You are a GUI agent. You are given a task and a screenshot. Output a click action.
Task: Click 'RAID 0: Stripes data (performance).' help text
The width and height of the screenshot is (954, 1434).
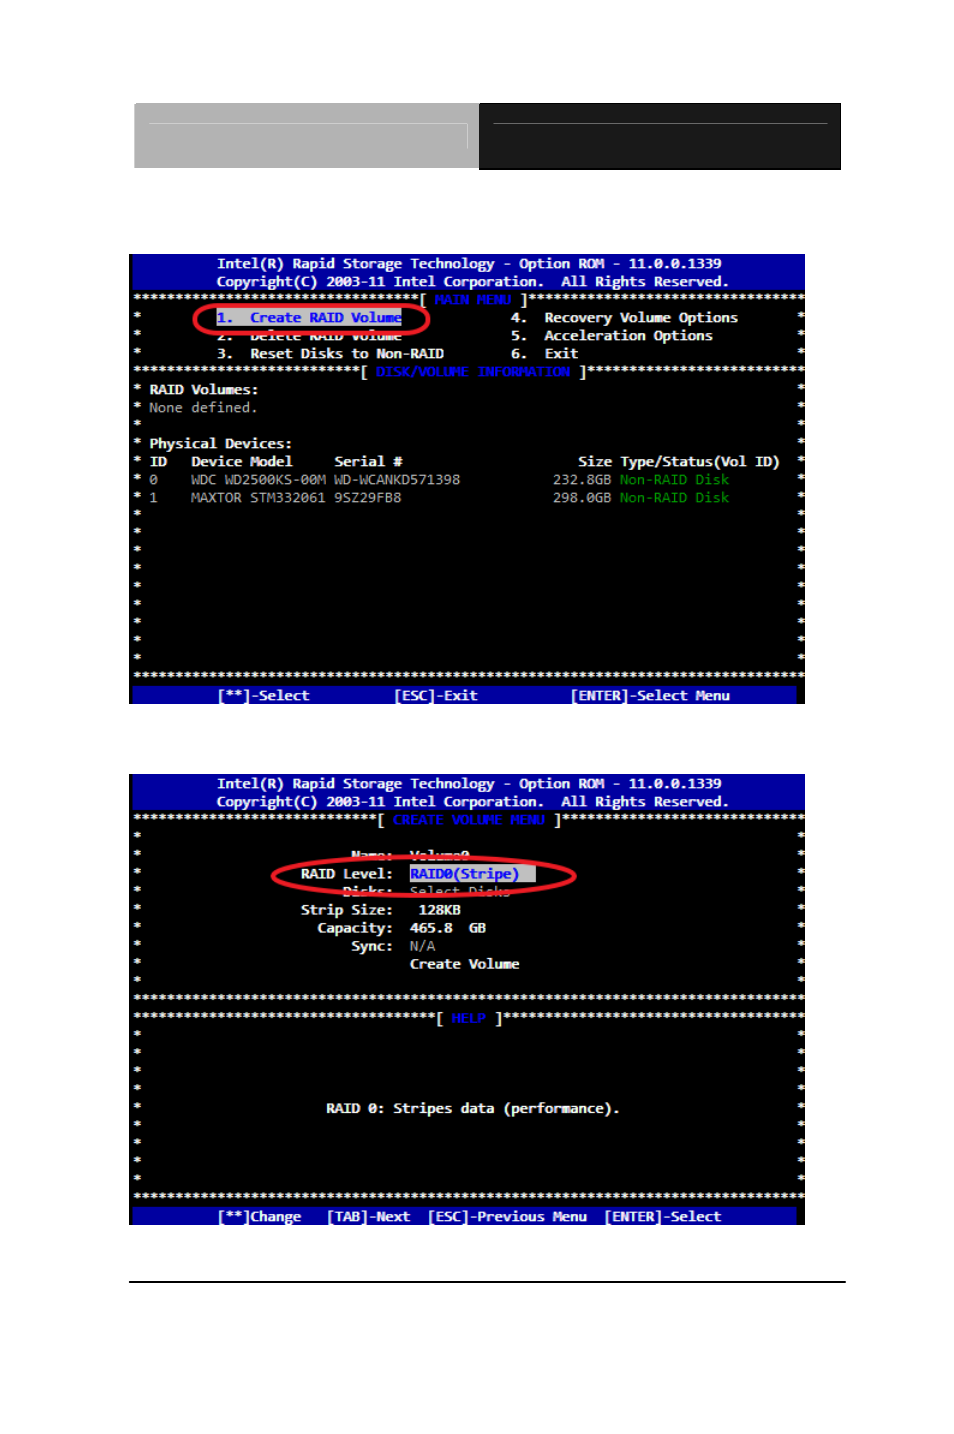(473, 1109)
